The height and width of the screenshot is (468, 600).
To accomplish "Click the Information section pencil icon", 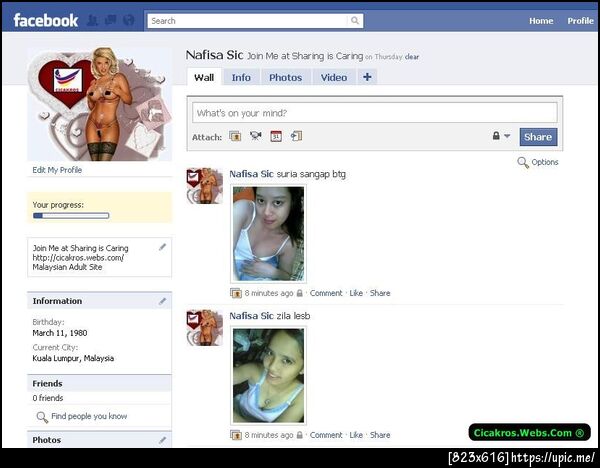I will click(x=163, y=302).
